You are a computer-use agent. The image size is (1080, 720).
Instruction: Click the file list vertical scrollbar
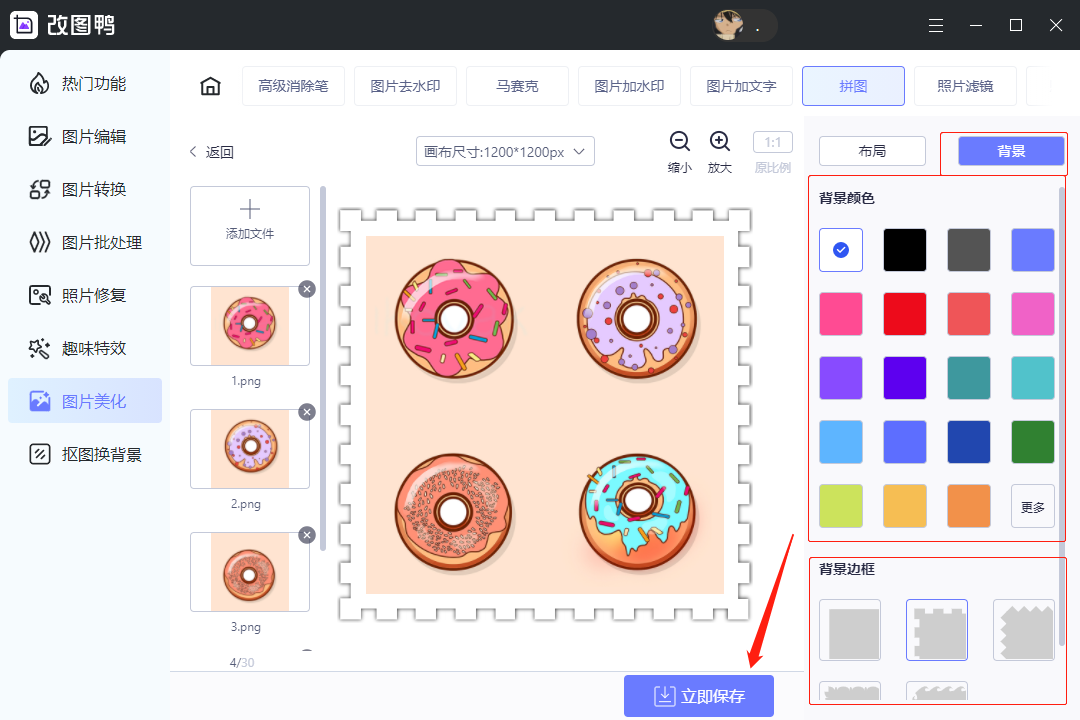click(x=322, y=368)
